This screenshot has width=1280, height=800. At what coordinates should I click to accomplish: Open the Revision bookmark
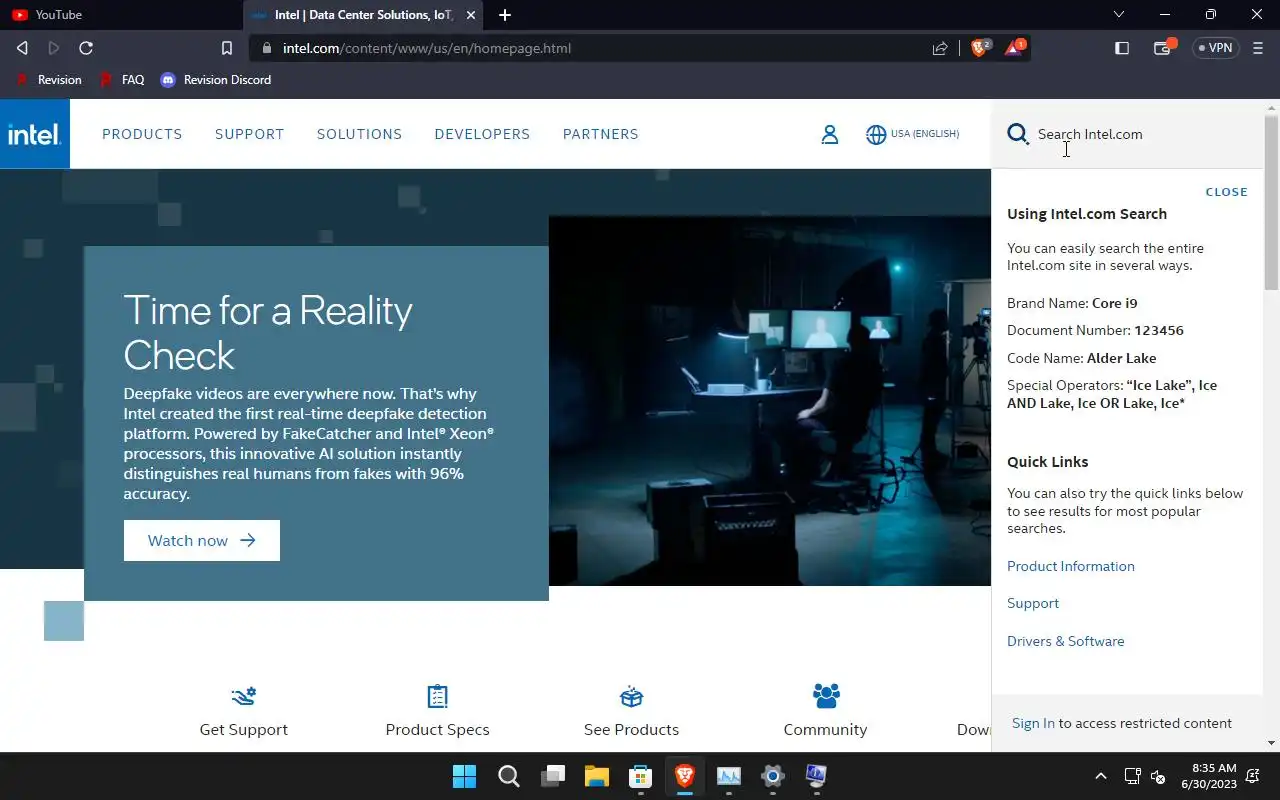coord(48,80)
